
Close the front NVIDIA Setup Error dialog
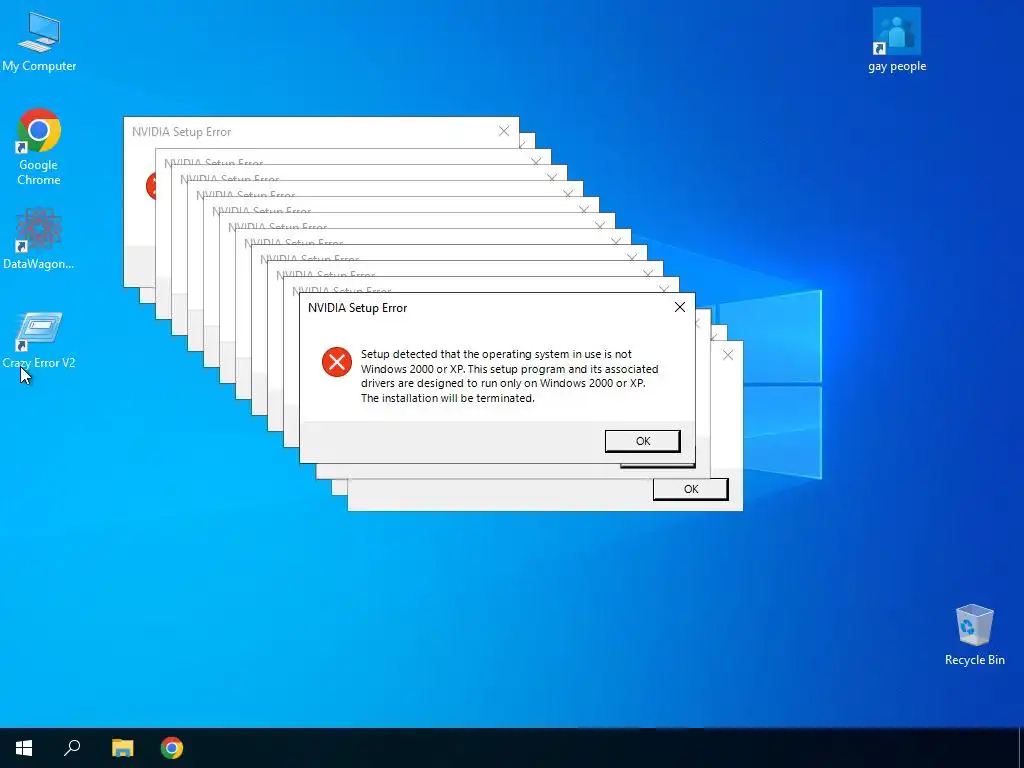point(680,308)
